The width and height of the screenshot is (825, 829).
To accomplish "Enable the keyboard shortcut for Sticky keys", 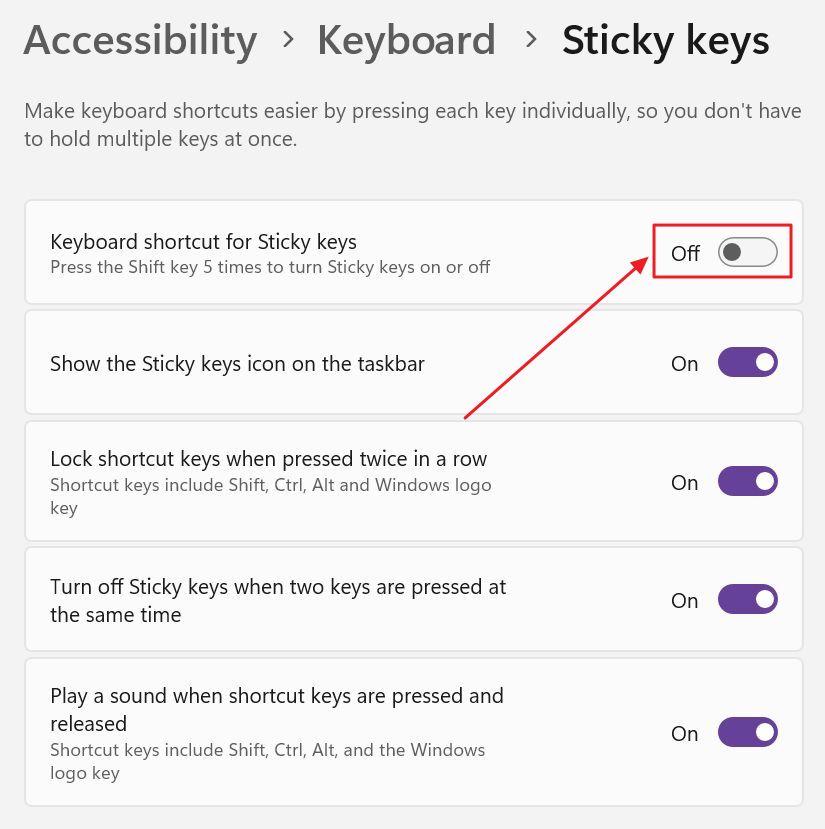I will tap(746, 252).
